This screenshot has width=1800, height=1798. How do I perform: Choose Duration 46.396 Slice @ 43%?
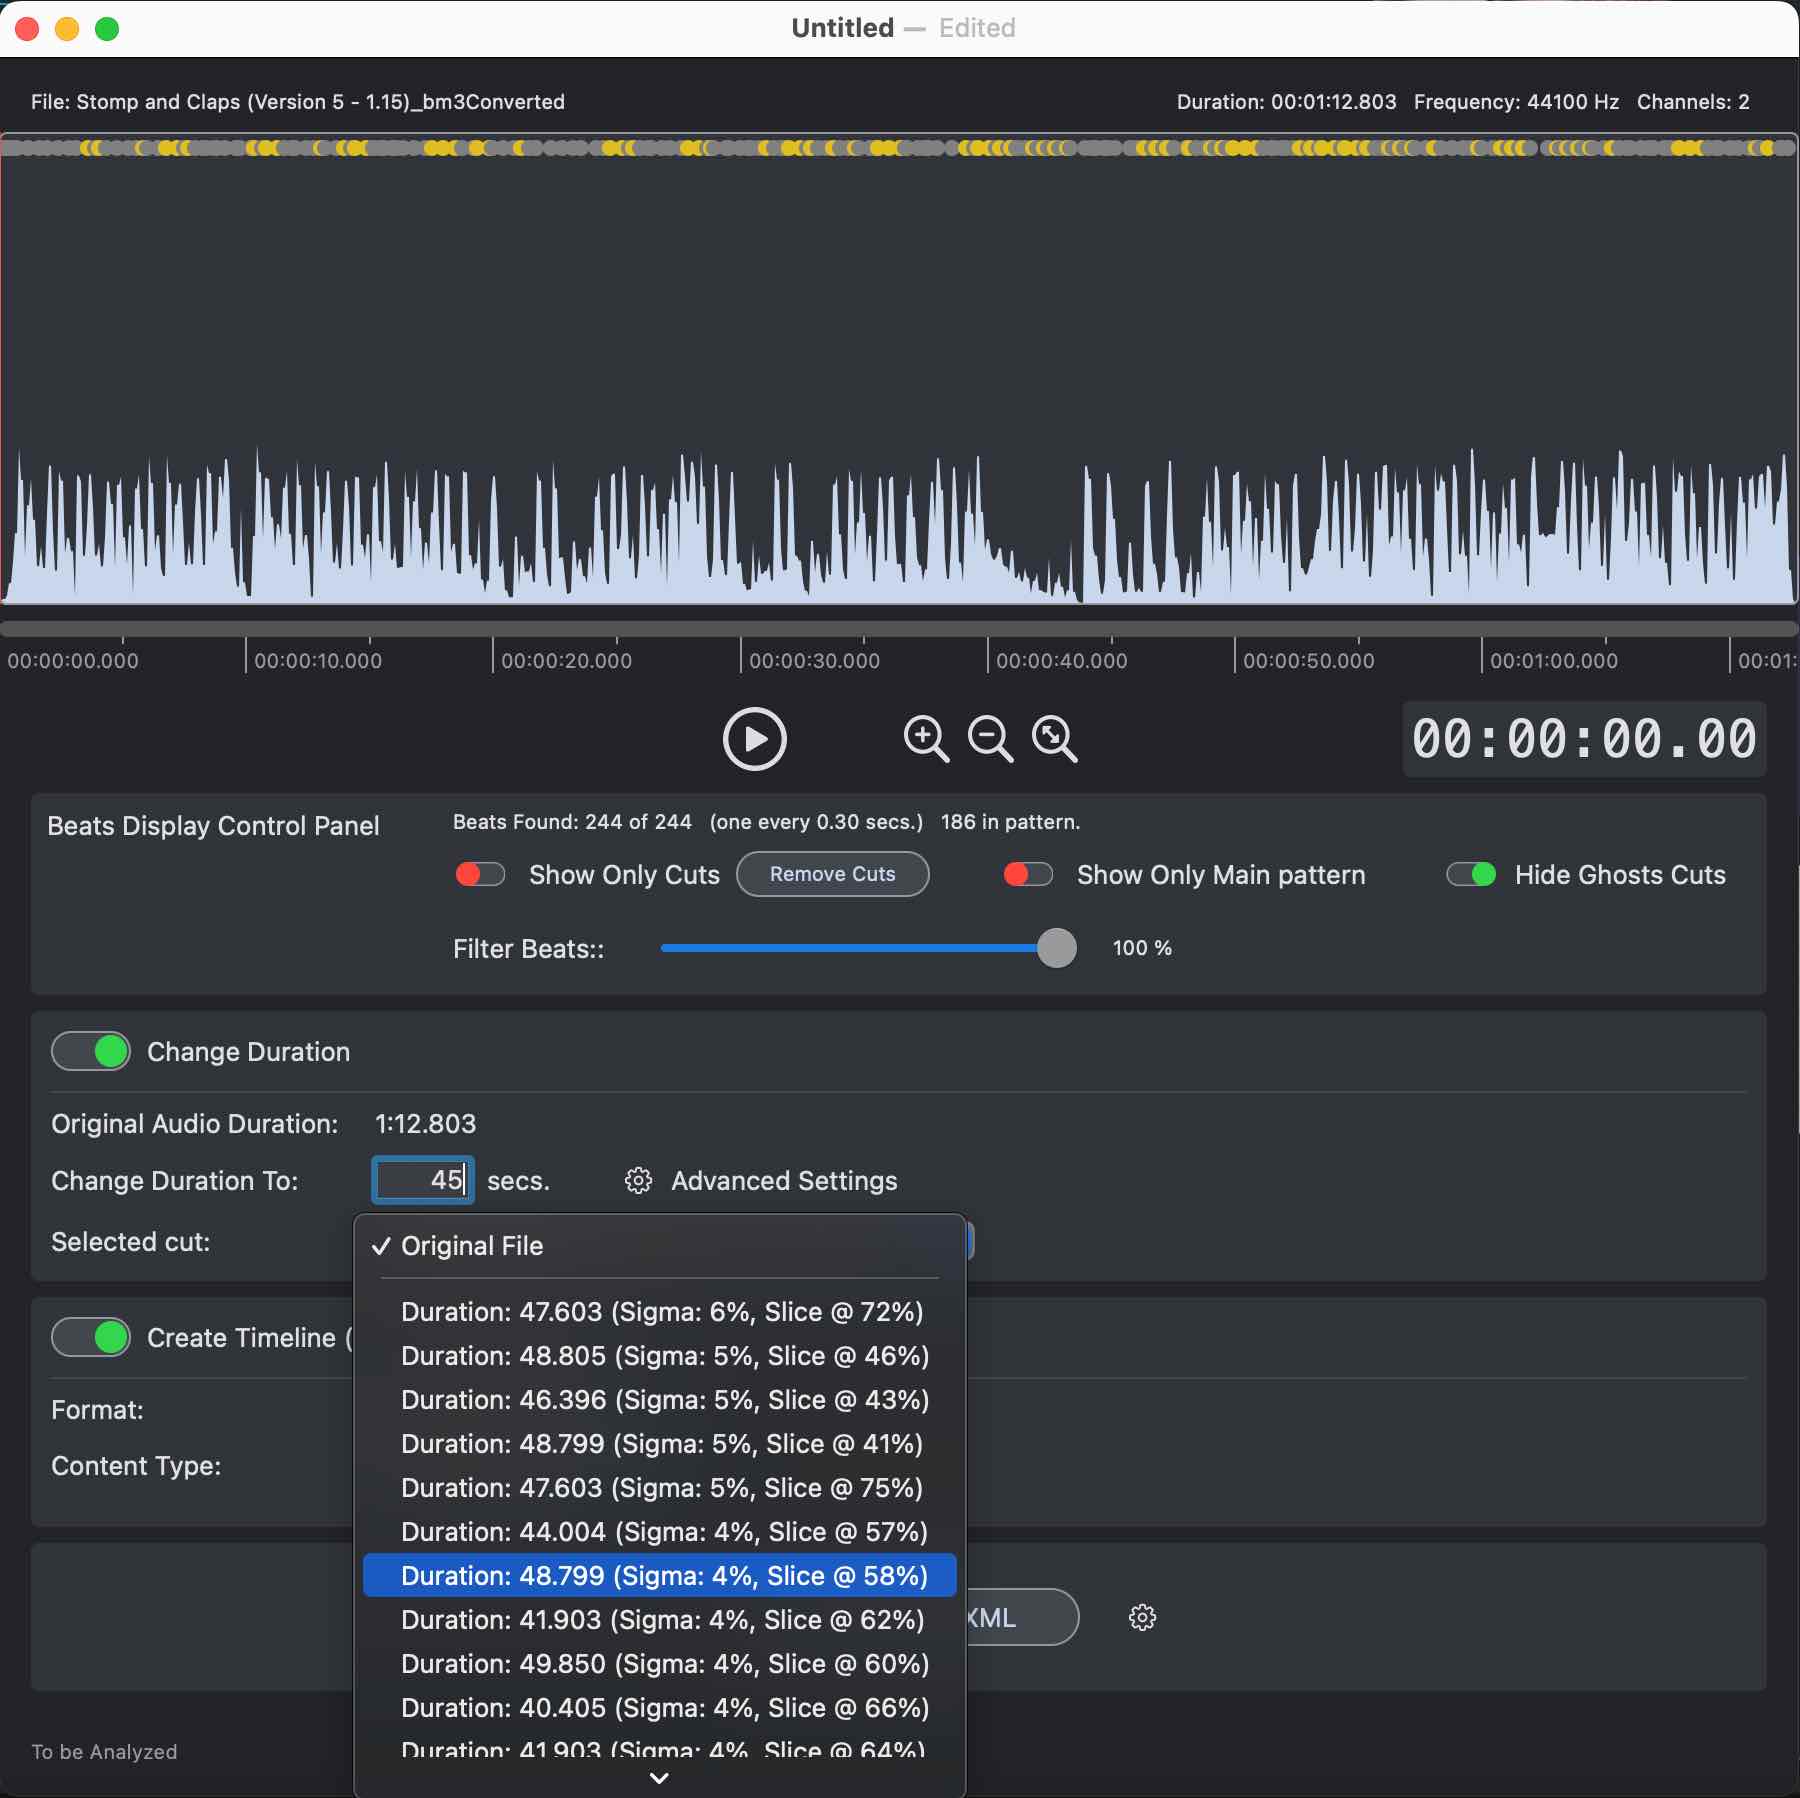[660, 1400]
